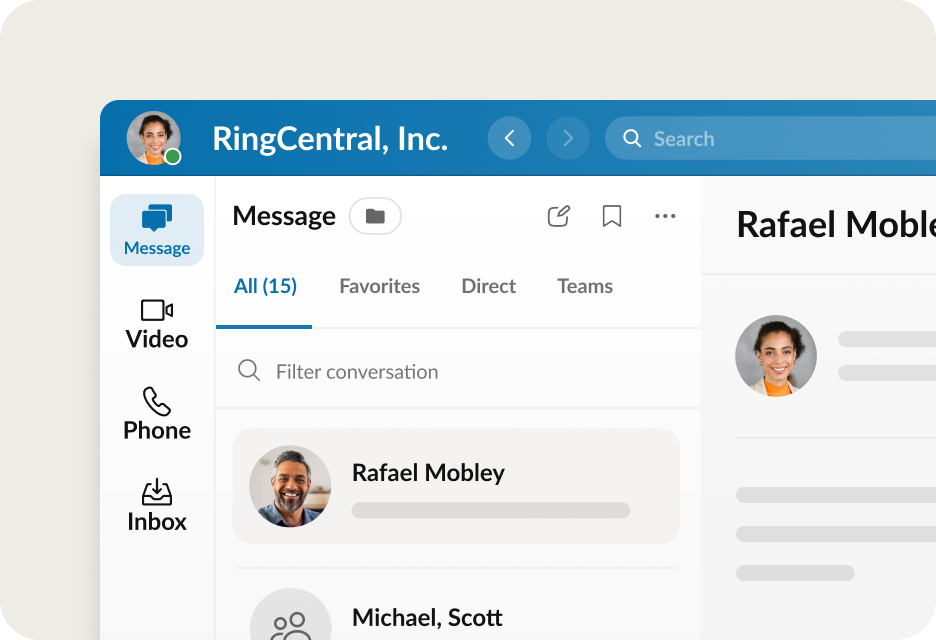Click the search magnifier in top bar

coord(632,138)
